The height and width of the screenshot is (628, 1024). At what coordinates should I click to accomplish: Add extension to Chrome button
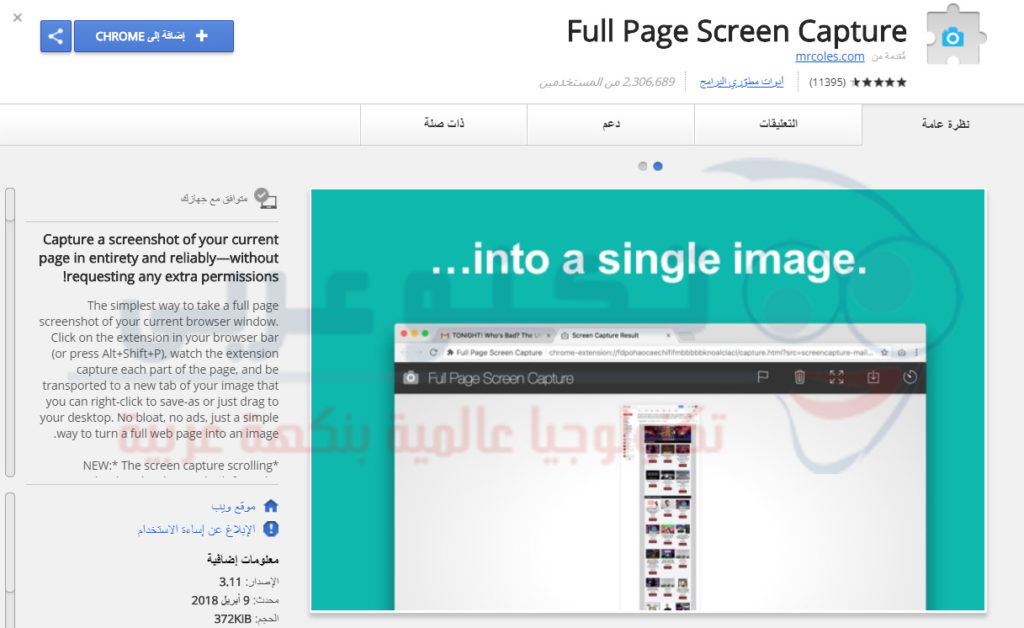coord(153,36)
